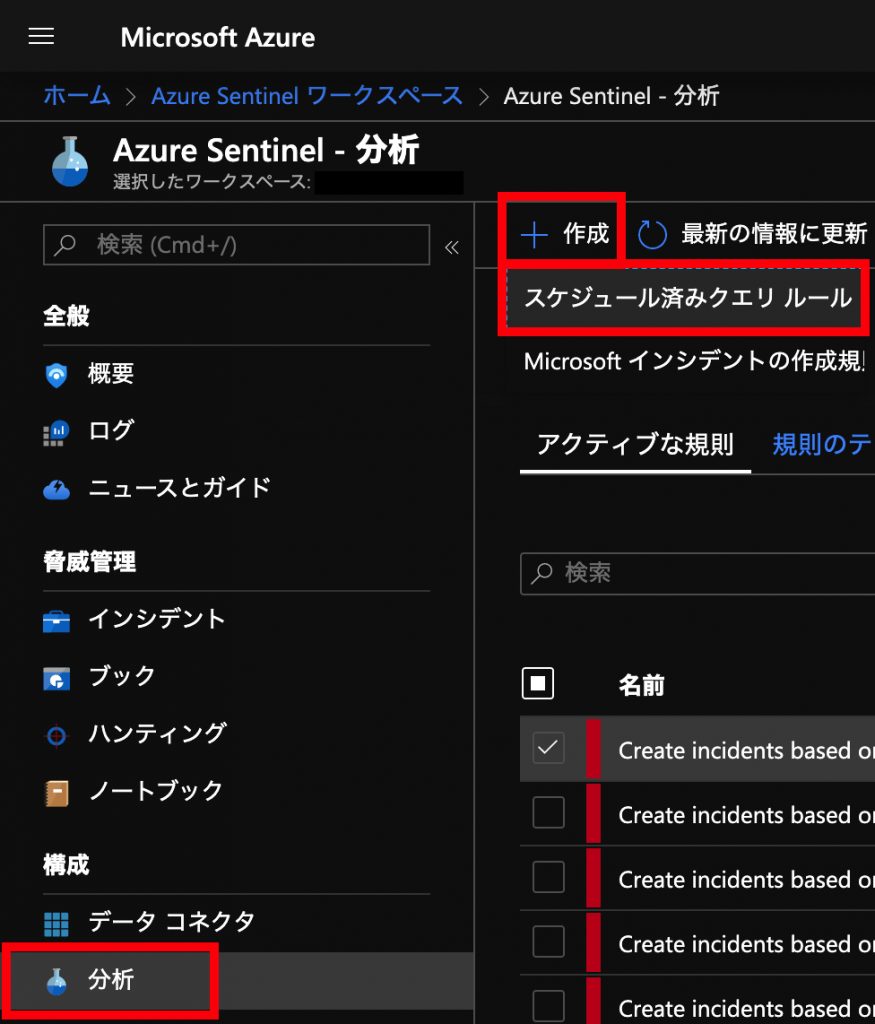875x1024 pixels.
Task: Click the 脅威管理 section heading
Action: [x=89, y=562]
